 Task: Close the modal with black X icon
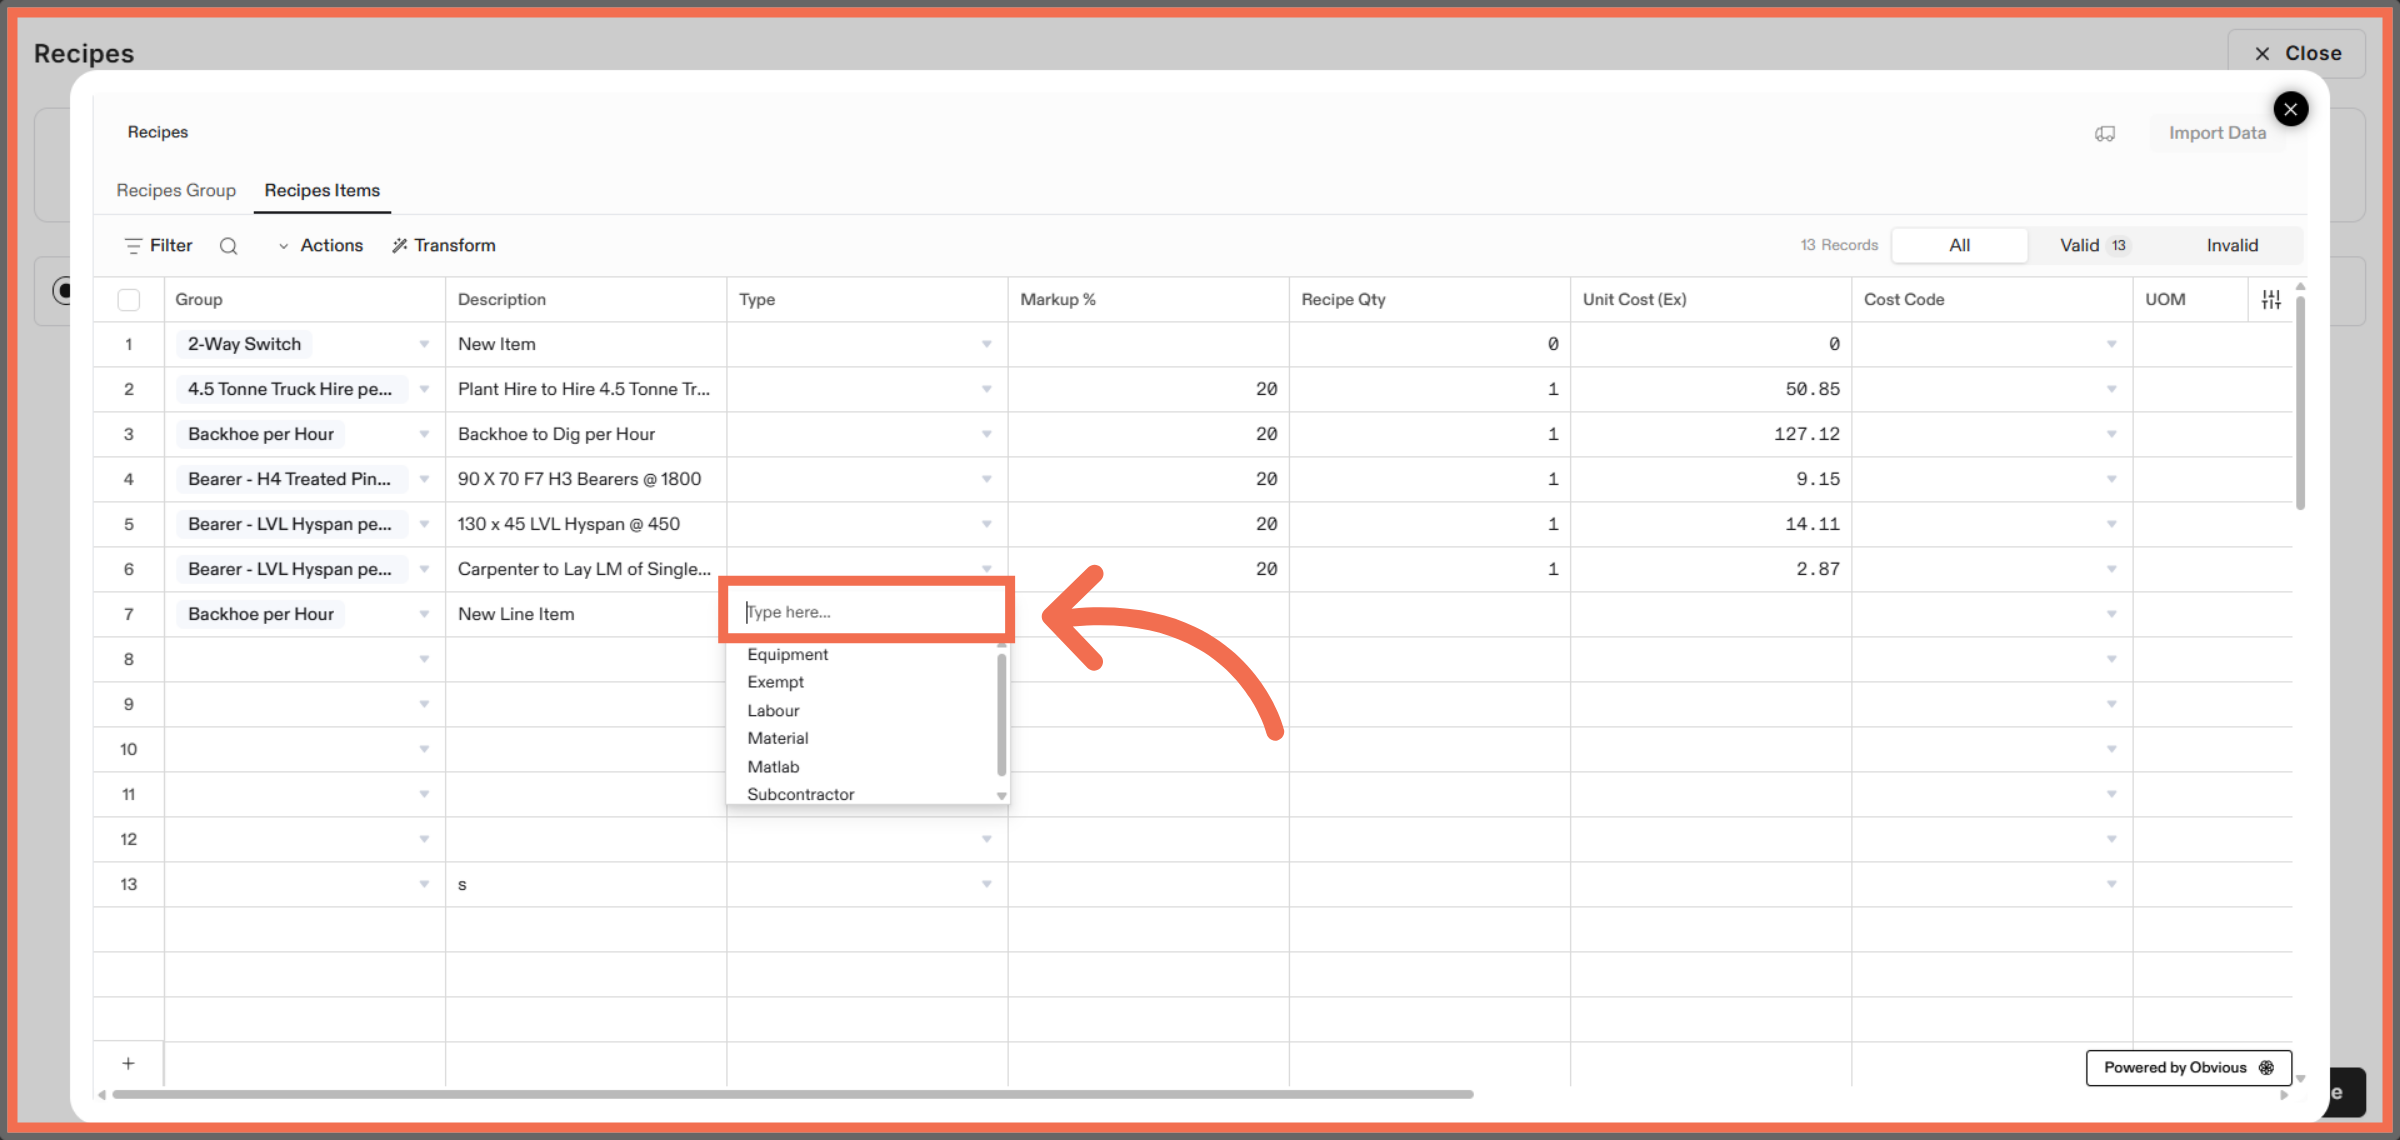click(2290, 109)
